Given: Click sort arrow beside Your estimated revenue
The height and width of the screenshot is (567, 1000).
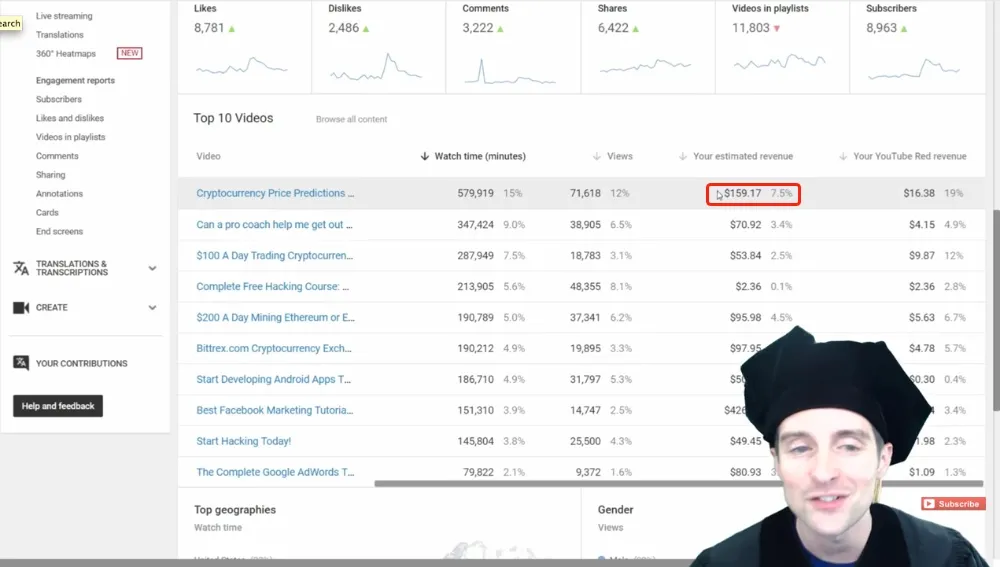Looking at the screenshot, I should (x=682, y=156).
